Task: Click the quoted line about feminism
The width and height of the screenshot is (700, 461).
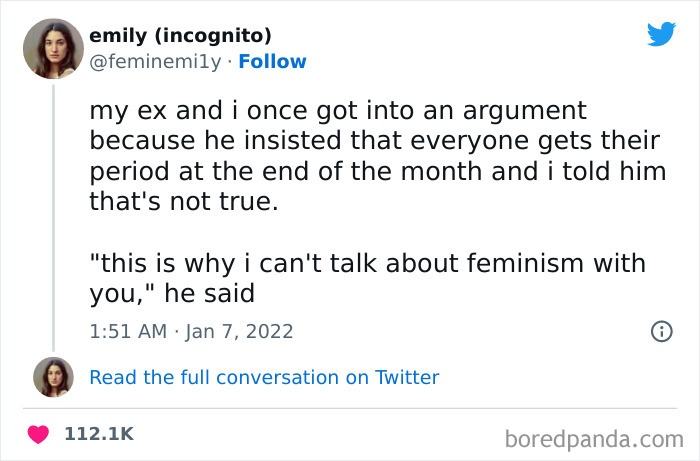Action: (x=368, y=264)
